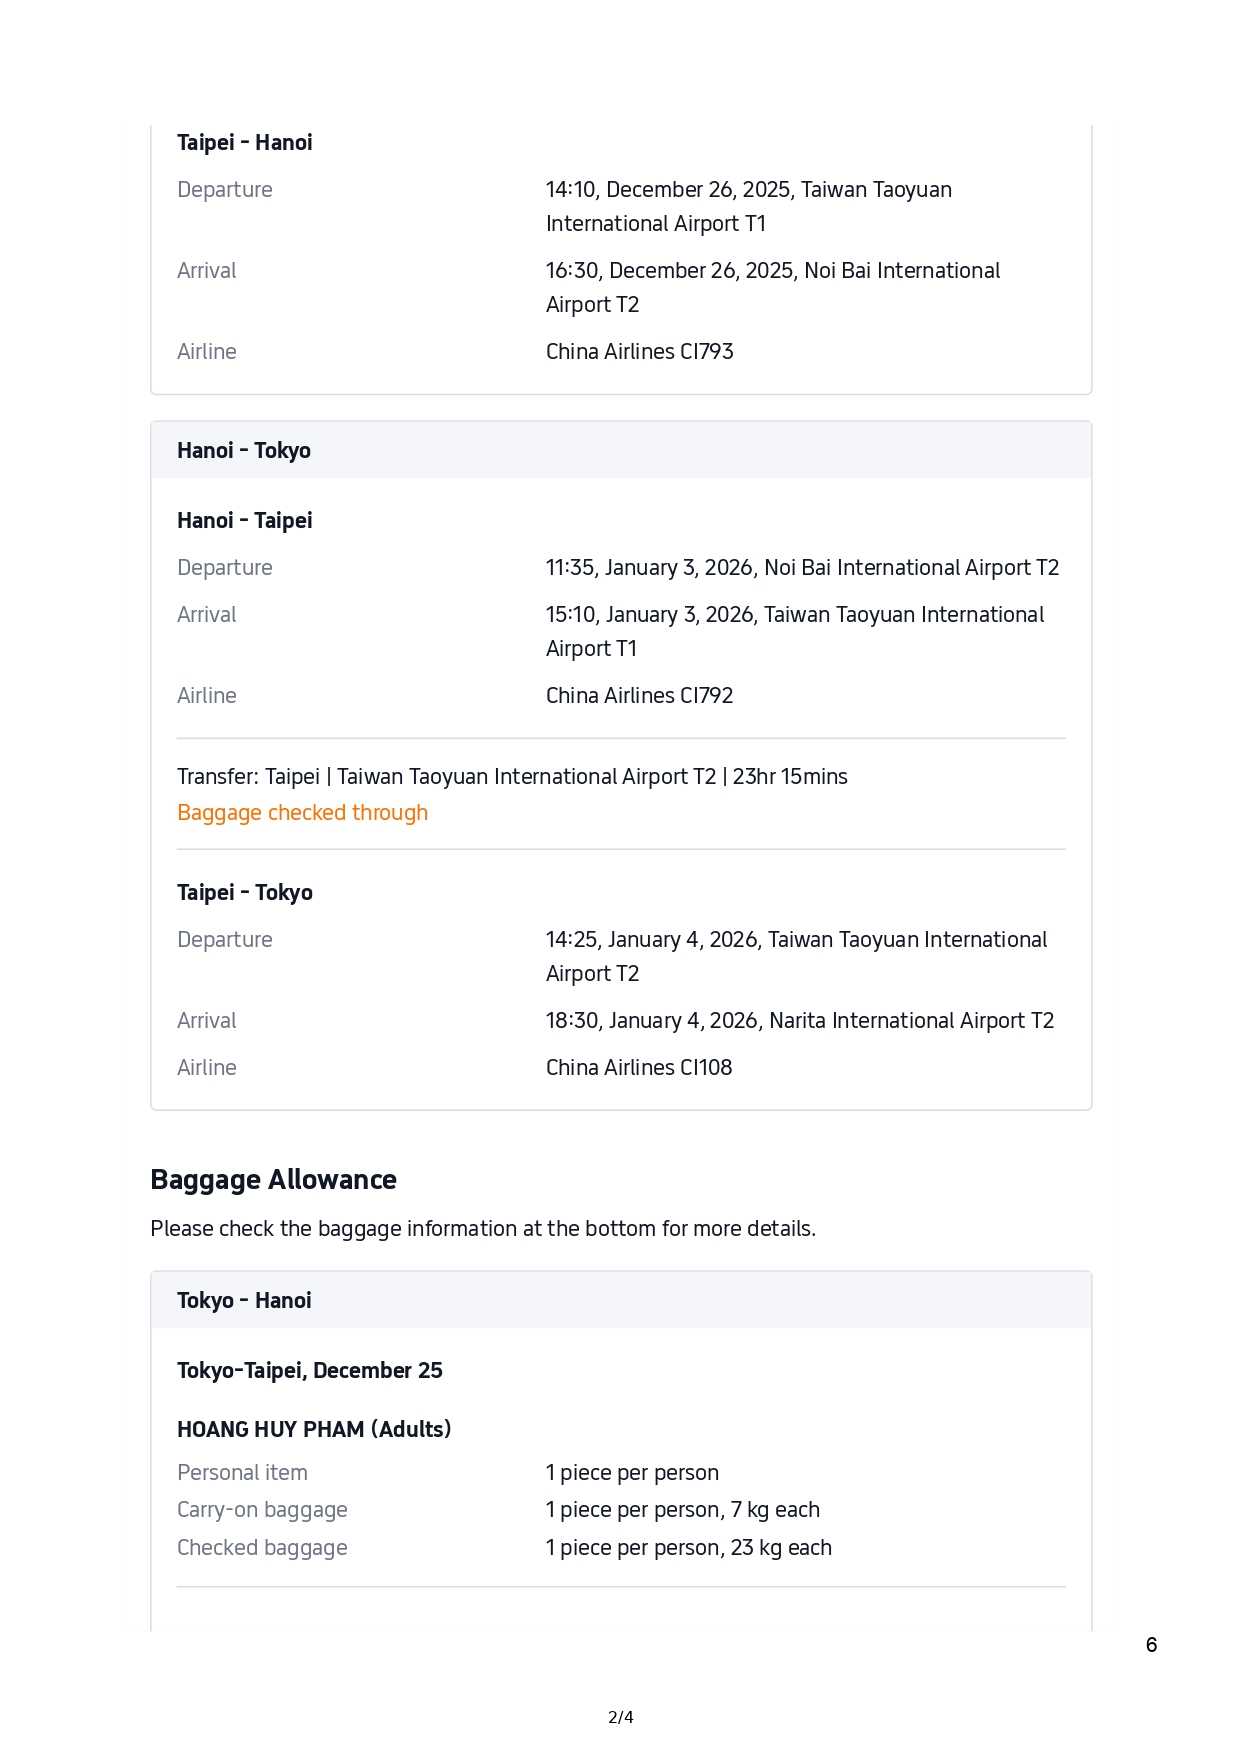1242x1756 pixels.
Task: Click the 18:30 Narita International Airport arrival text
Action: click(799, 1021)
